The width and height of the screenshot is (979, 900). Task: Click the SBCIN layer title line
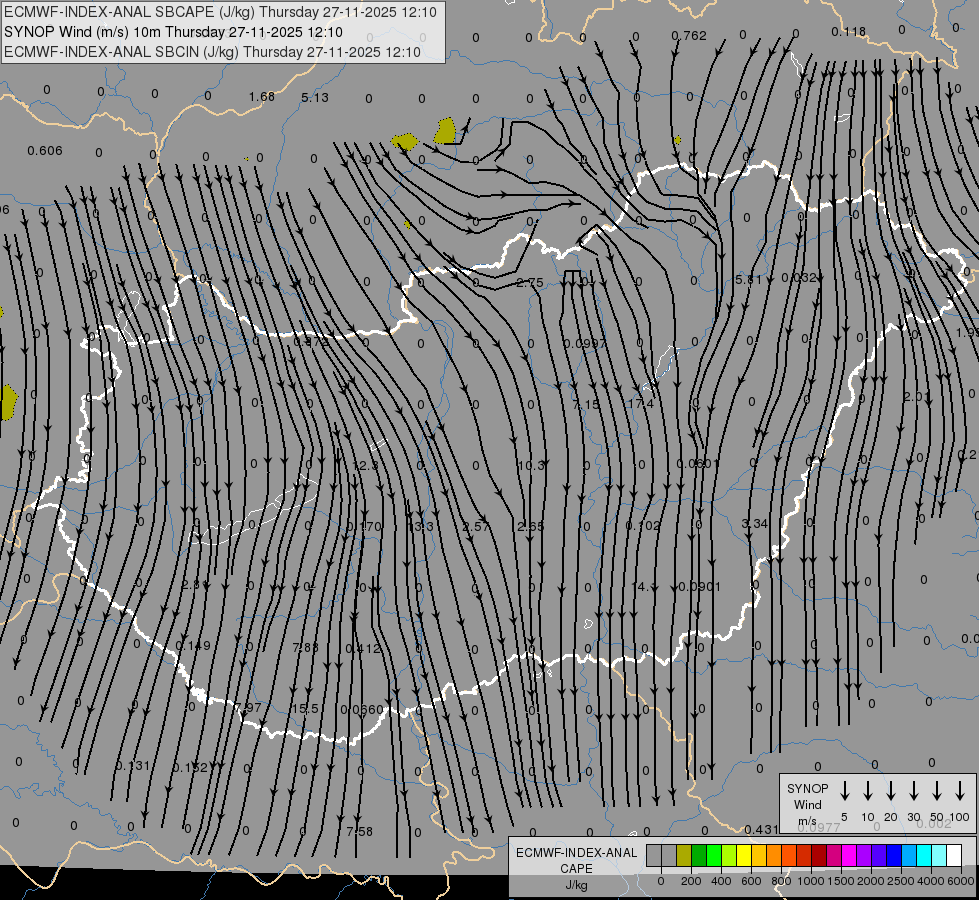pyautogui.click(x=212, y=52)
